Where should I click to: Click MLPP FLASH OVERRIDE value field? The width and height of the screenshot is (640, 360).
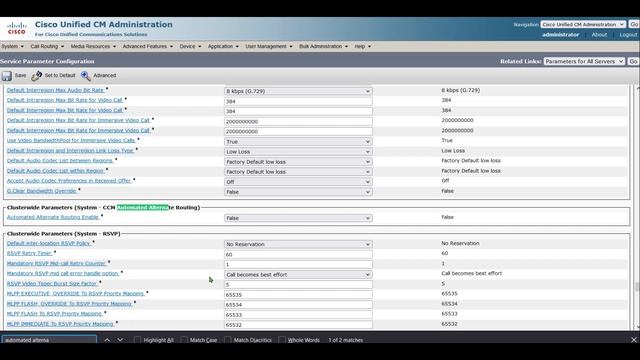[298, 304]
